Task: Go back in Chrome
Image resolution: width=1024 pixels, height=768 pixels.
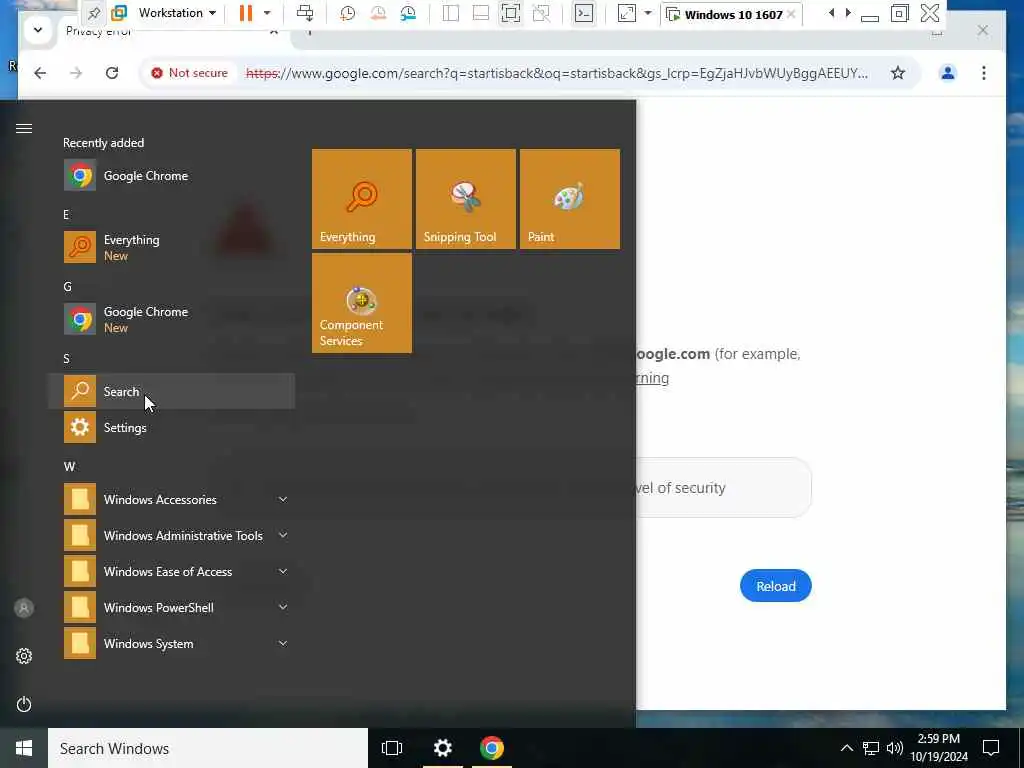Action: [x=40, y=73]
